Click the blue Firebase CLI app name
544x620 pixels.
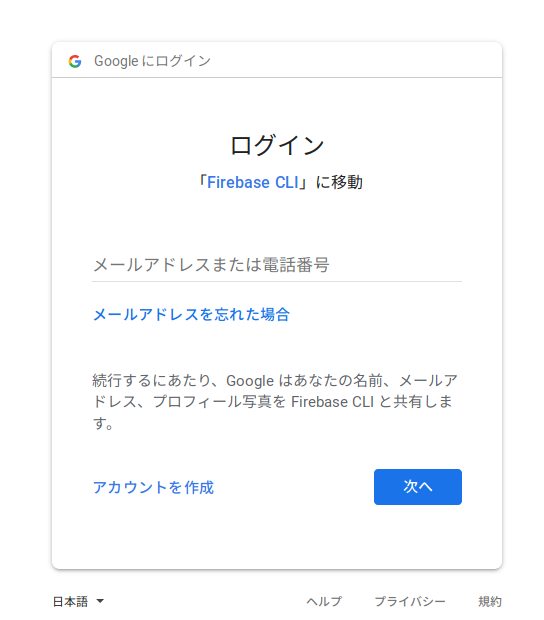(253, 182)
